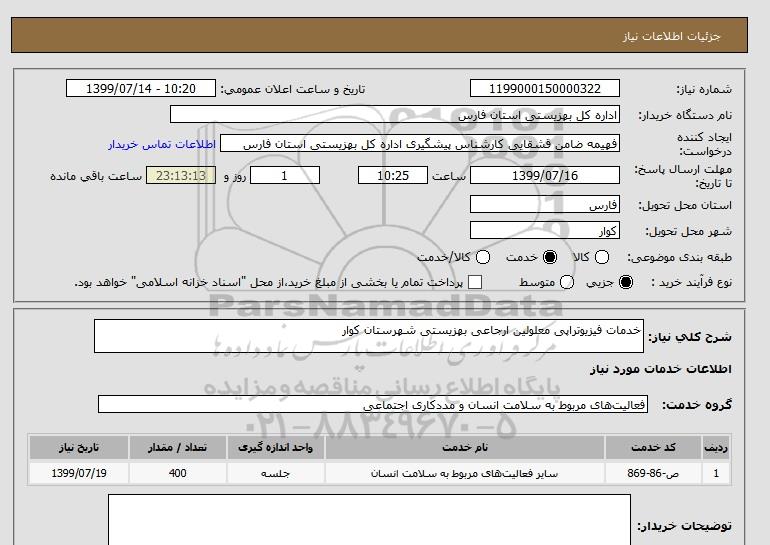Click the announcement date and time field

pos(140,89)
